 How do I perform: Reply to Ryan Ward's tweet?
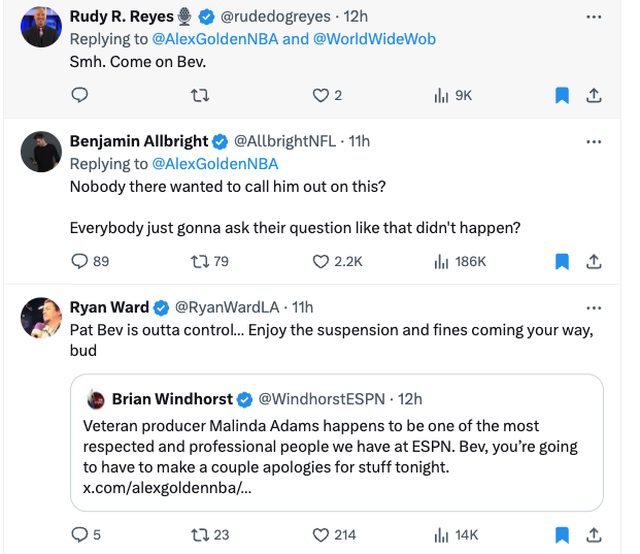coord(81,535)
